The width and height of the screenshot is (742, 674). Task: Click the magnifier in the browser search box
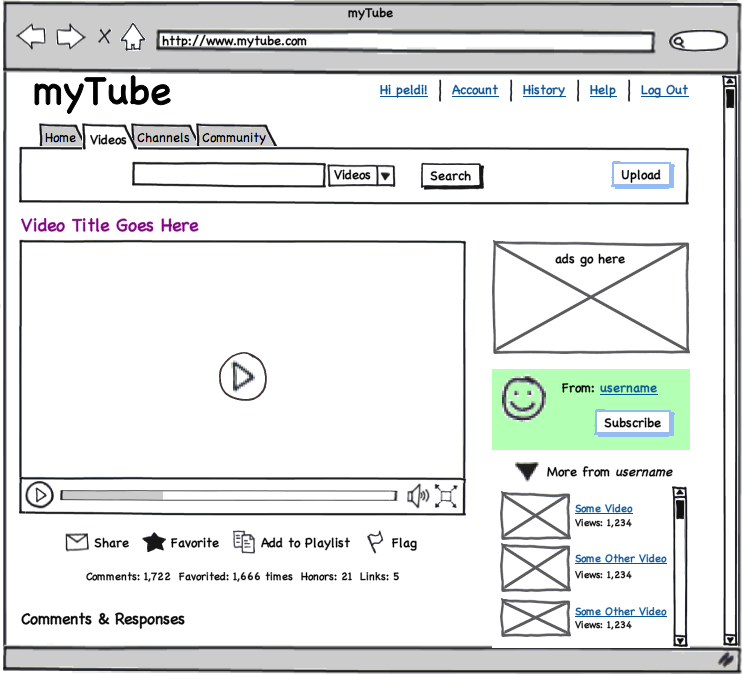click(x=678, y=42)
